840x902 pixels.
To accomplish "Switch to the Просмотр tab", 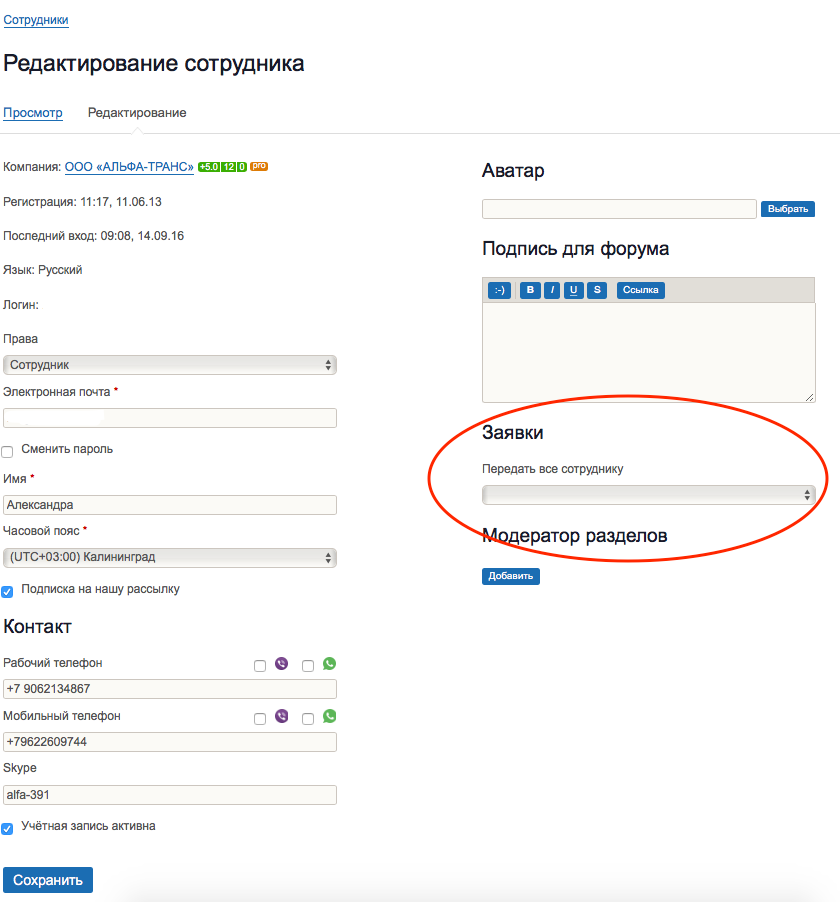I will pyautogui.click(x=33, y=113).
